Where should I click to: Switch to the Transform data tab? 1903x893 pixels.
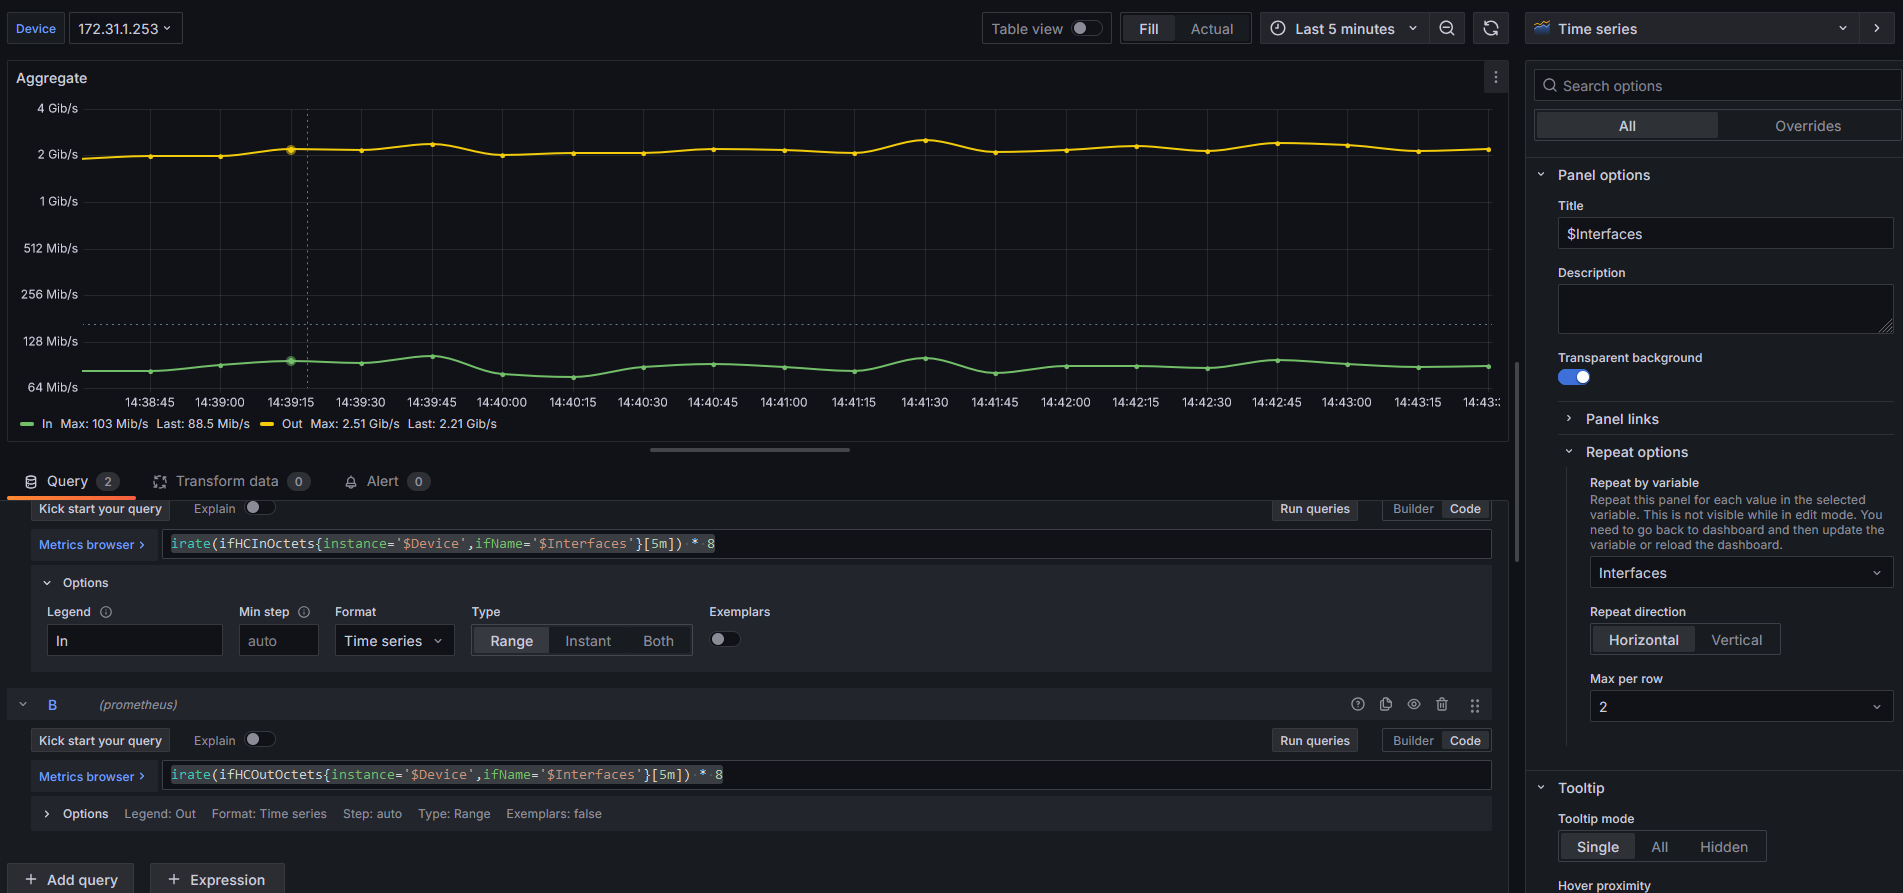(x=231, y=481)
